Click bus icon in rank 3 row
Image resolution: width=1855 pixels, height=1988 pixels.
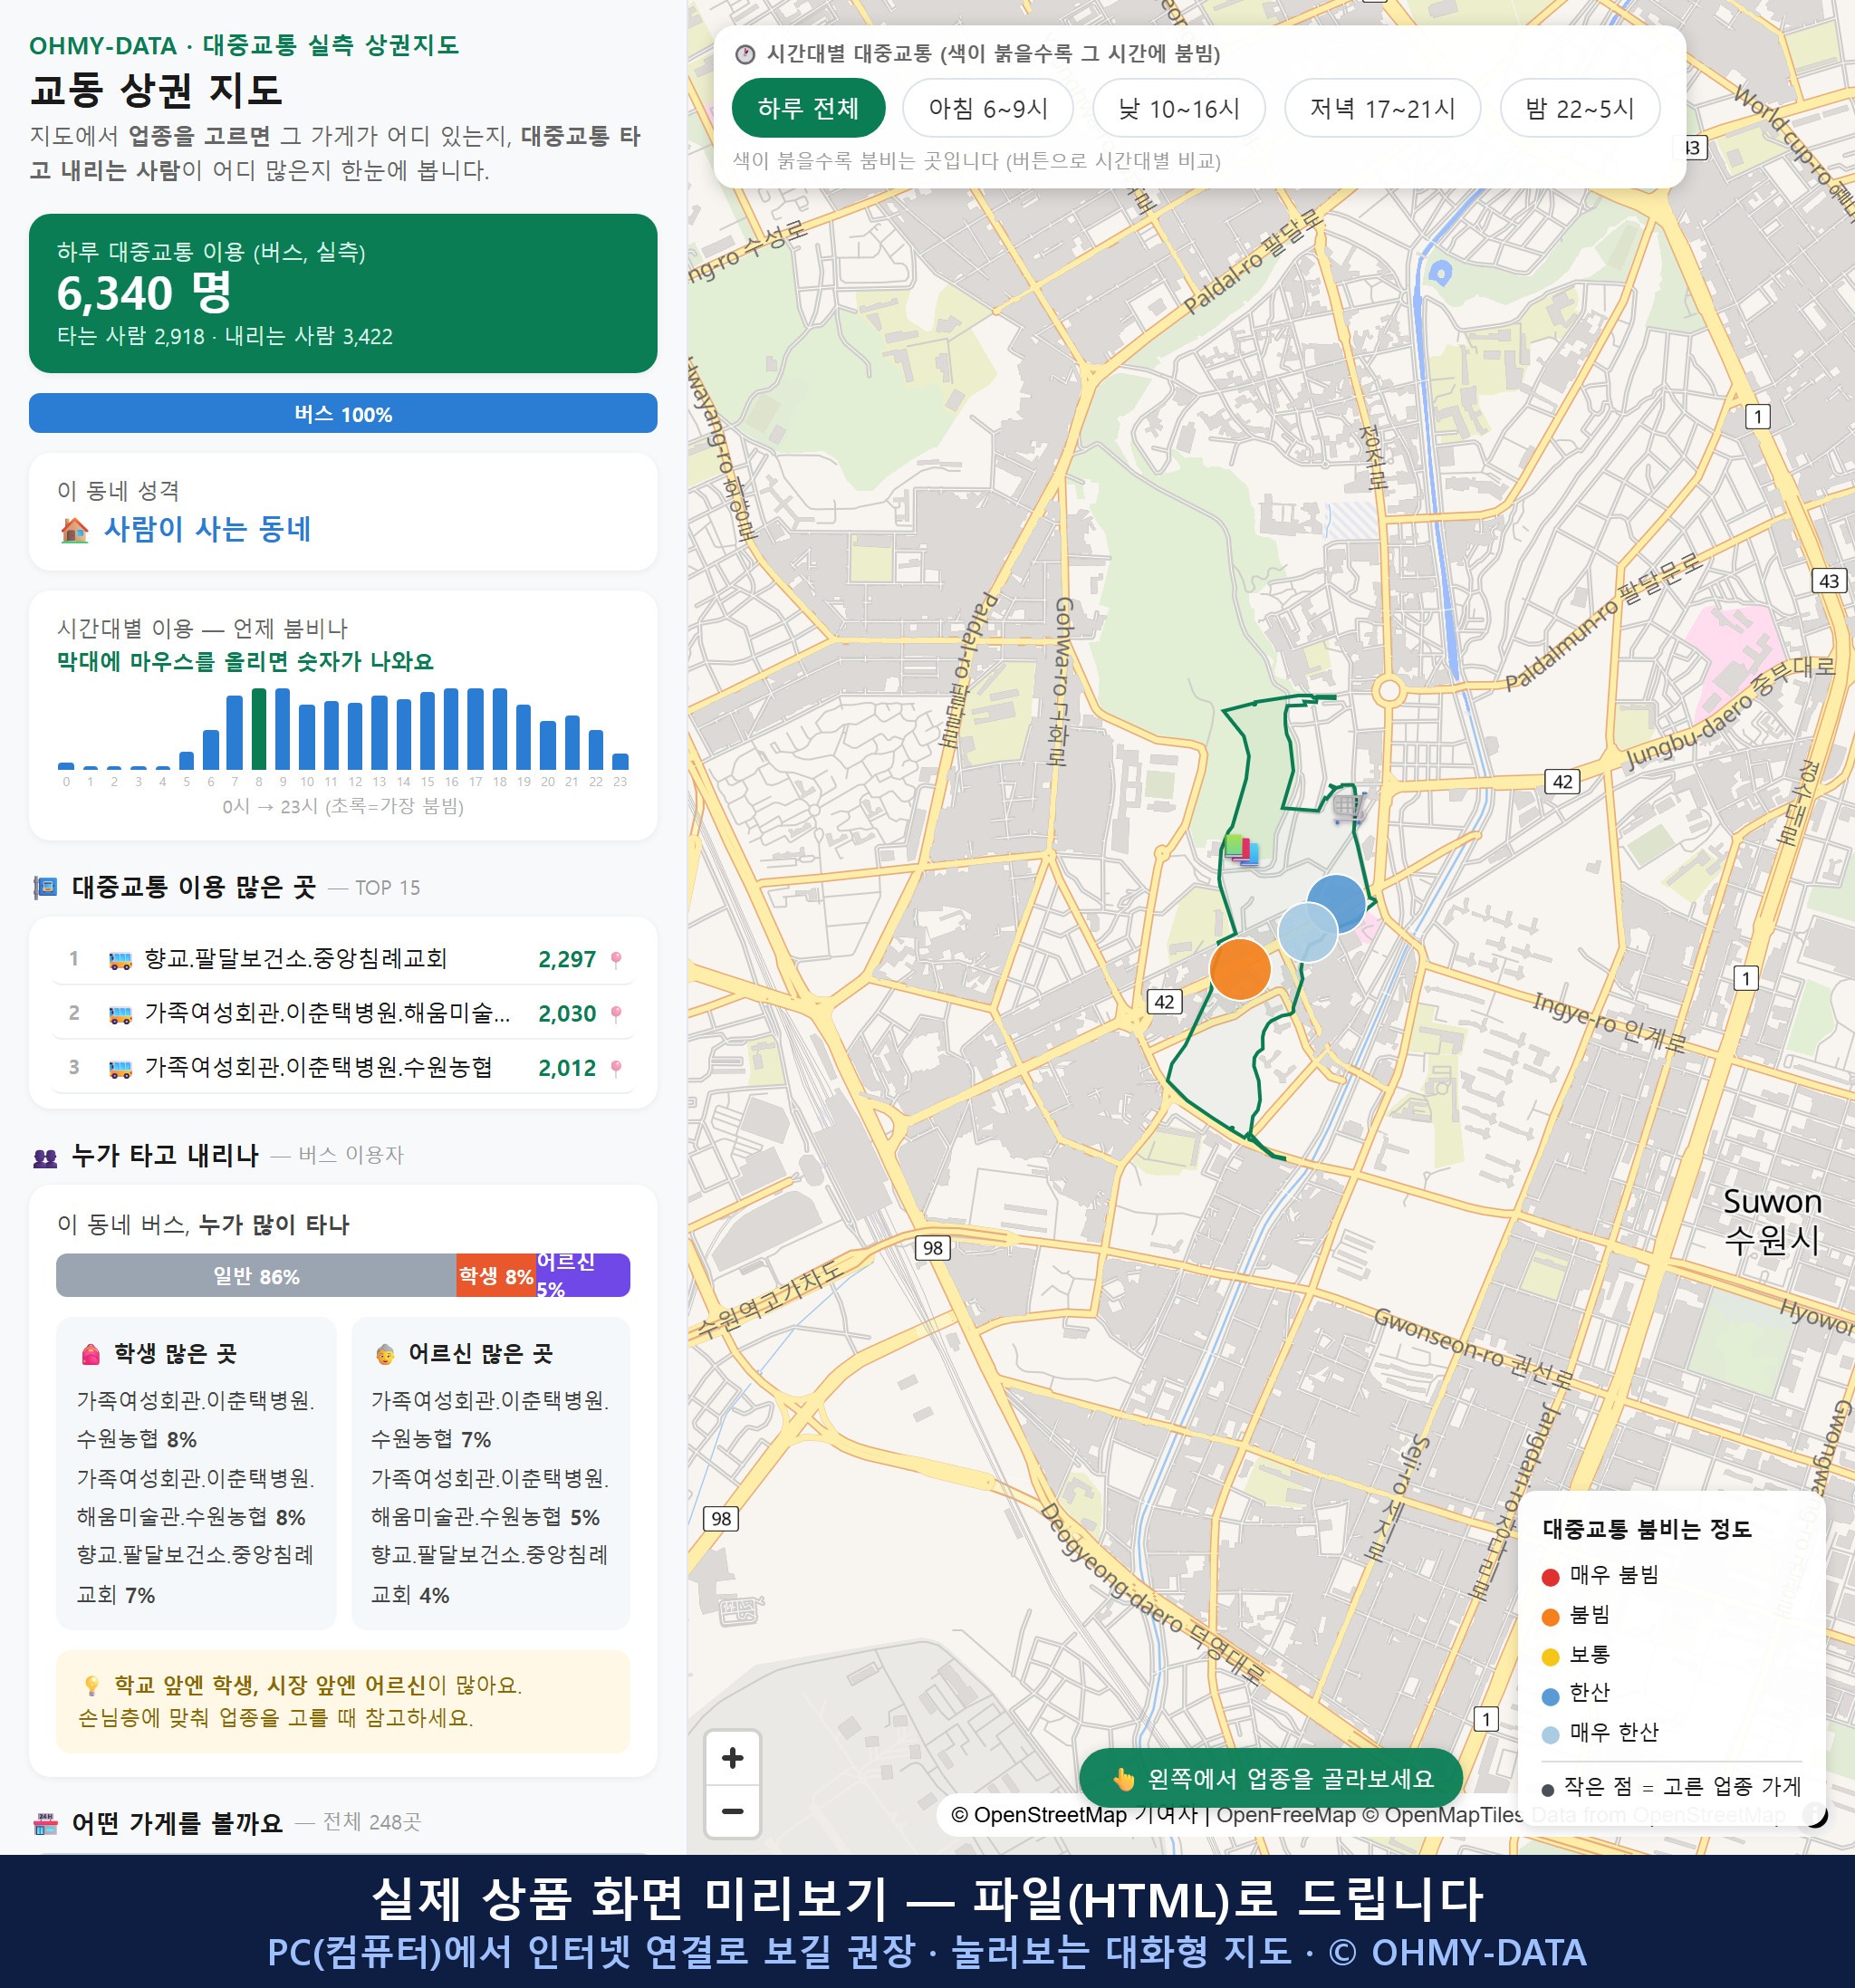pyautogui.click(x=120, y=1068)
